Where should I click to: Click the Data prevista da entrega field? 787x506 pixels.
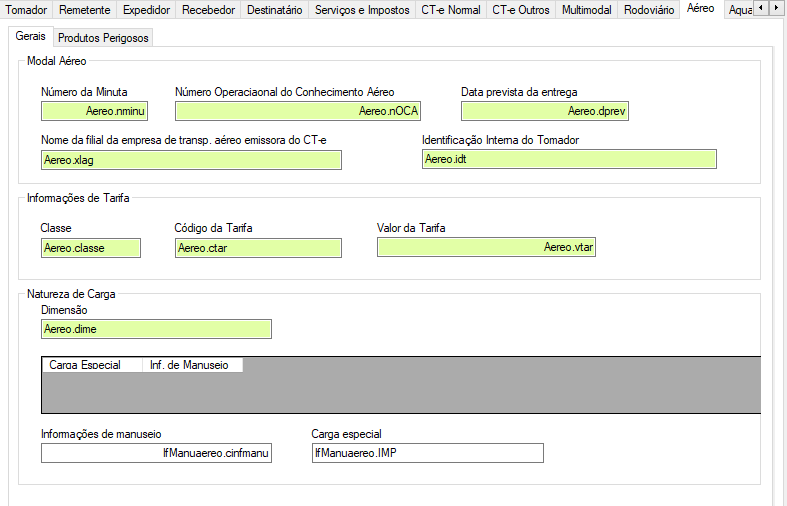pos(545,111)
